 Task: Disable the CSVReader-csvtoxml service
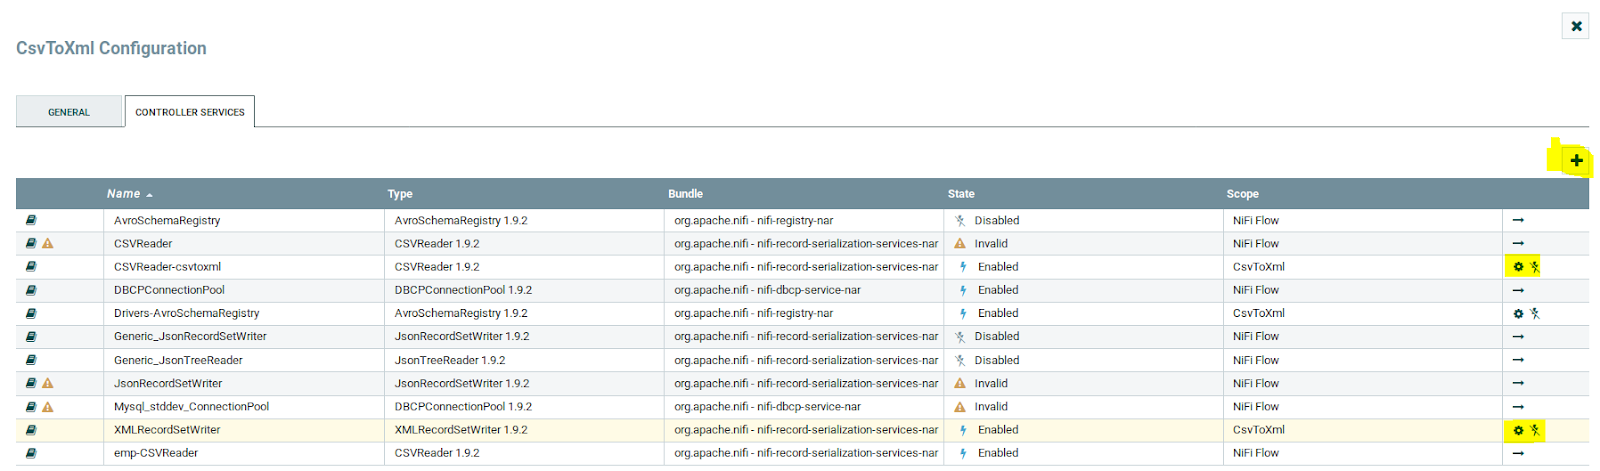(1535, 267)
